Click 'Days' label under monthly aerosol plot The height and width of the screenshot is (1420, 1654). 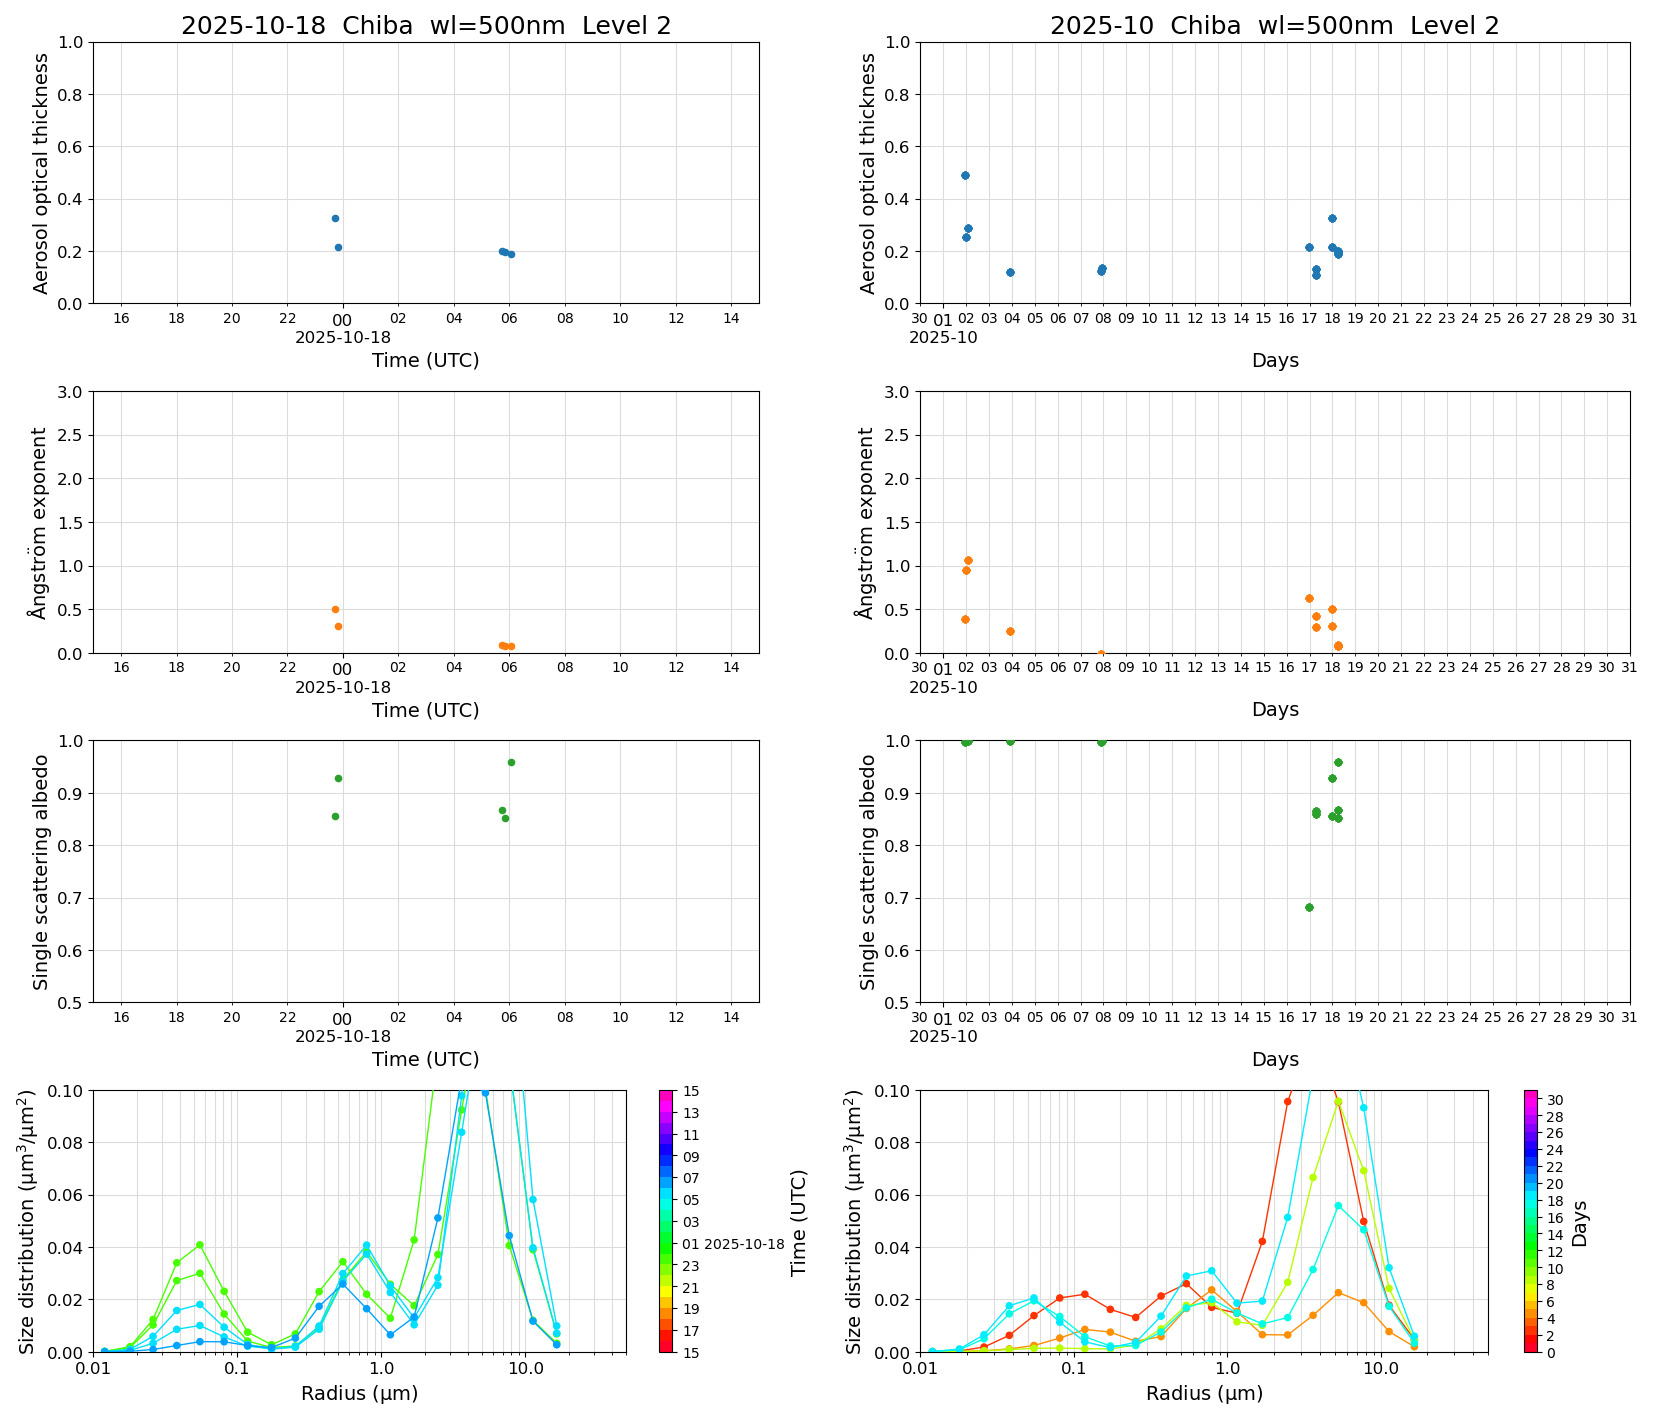1274,360
